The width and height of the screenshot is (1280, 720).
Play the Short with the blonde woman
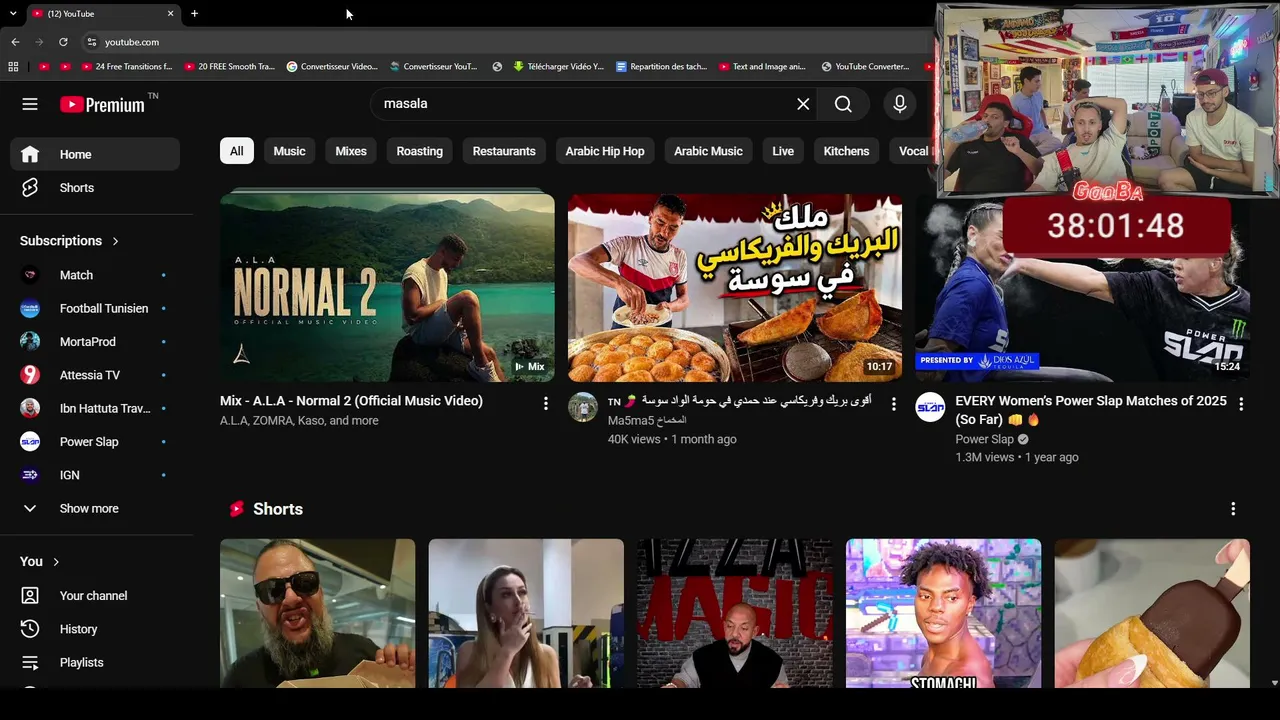point(526,613)
